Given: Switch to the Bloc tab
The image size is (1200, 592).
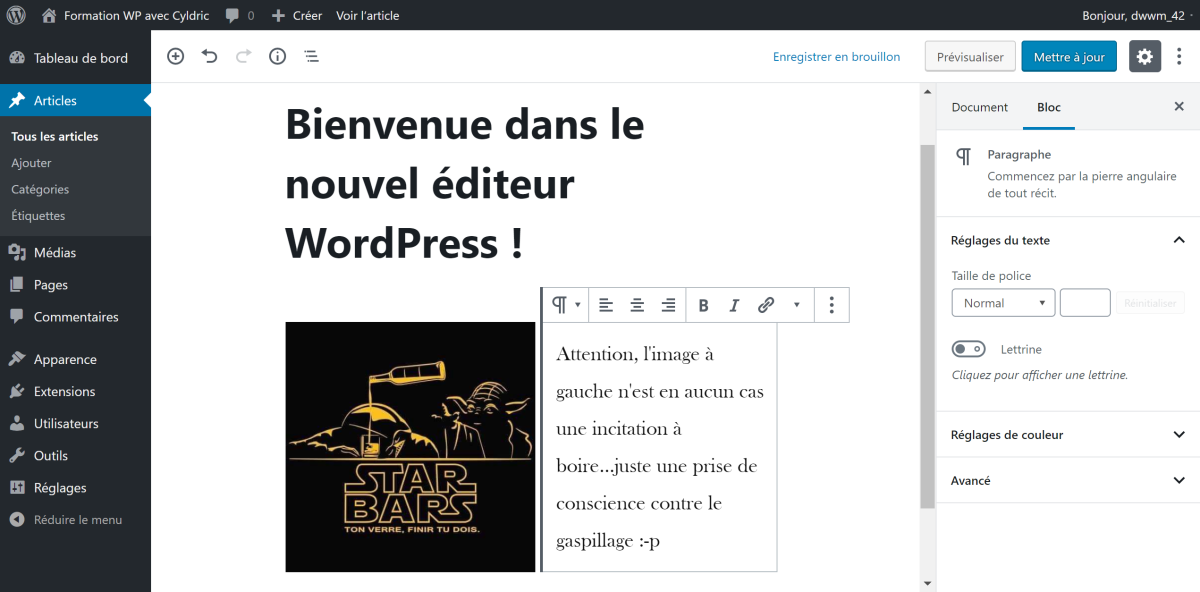Looking at the screenshot, I should pyautogui.click(x=1049, y=107).
